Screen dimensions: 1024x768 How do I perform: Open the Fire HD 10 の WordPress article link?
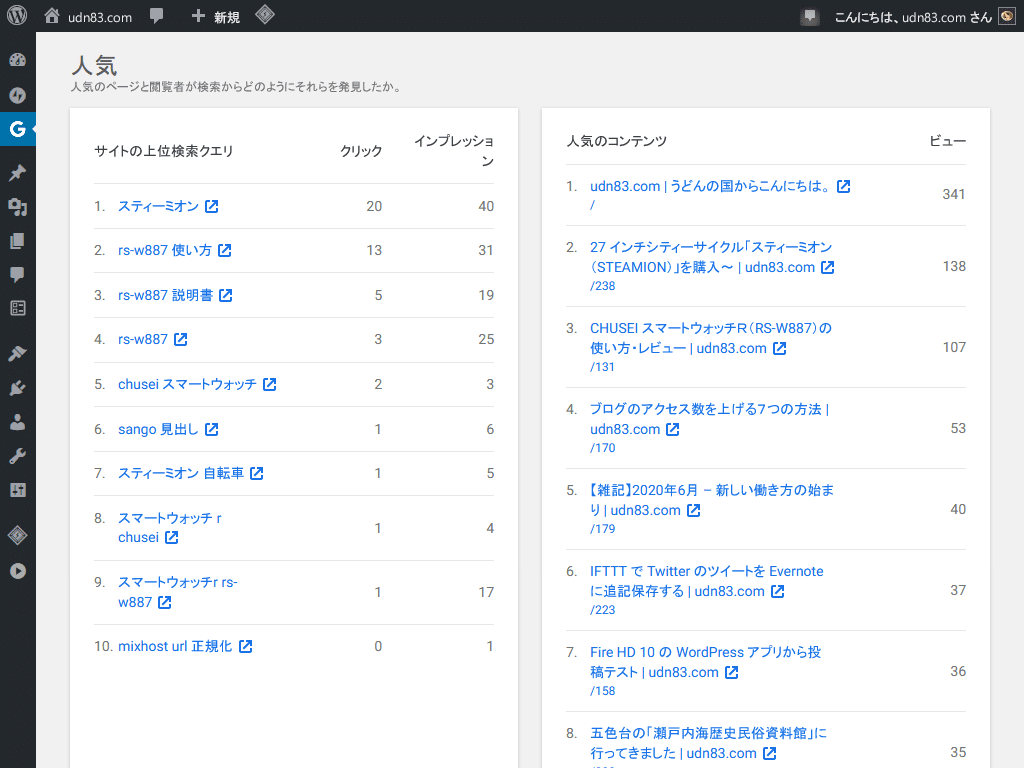pos(706,662)
